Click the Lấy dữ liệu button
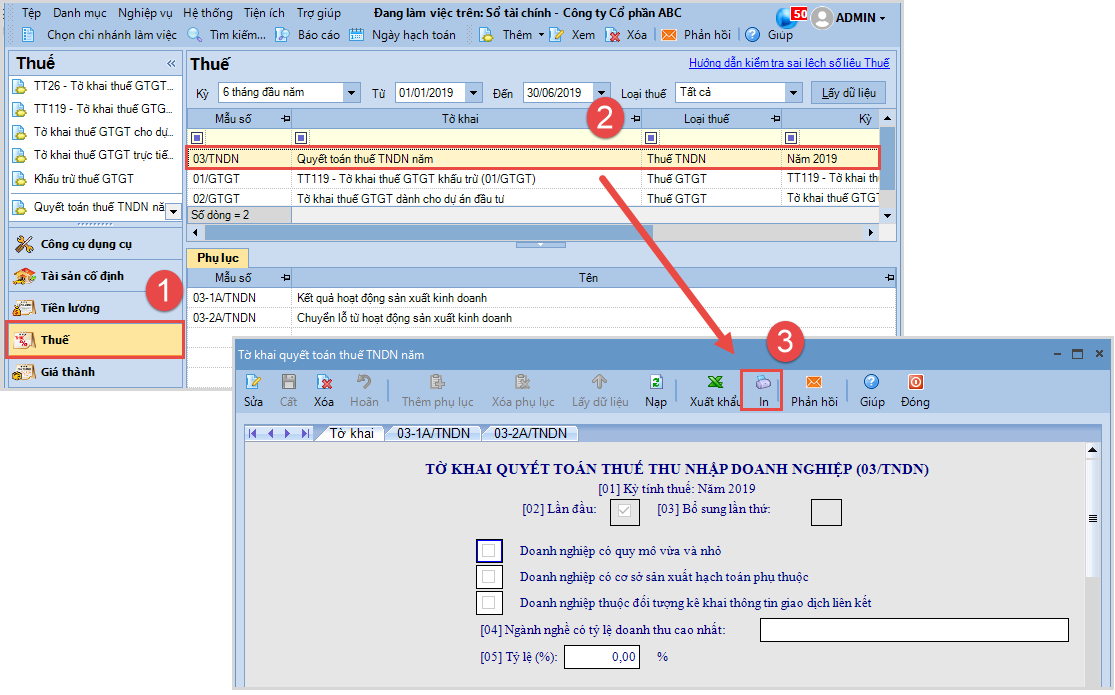Image resolution: width=1115 pixels, height=695 pixels. (x=848, y=93)
